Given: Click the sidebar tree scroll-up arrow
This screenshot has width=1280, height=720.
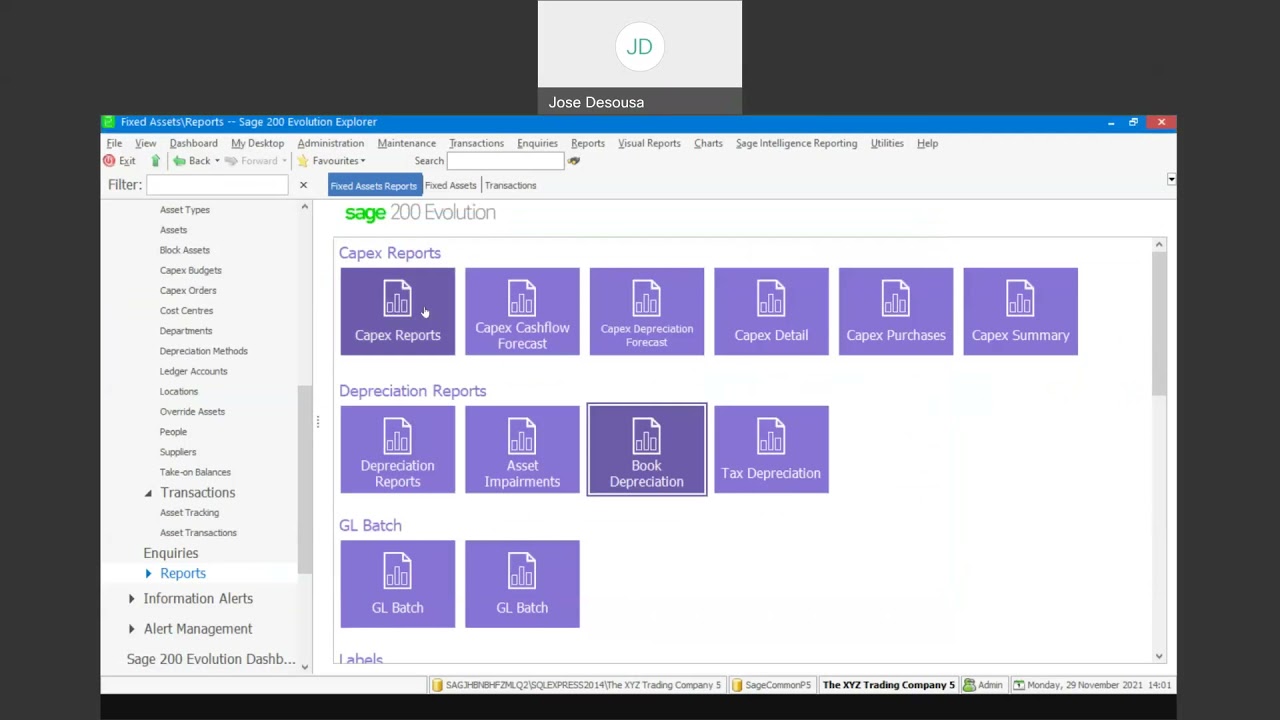Looking at the screenshot, I should pos(305,207).
